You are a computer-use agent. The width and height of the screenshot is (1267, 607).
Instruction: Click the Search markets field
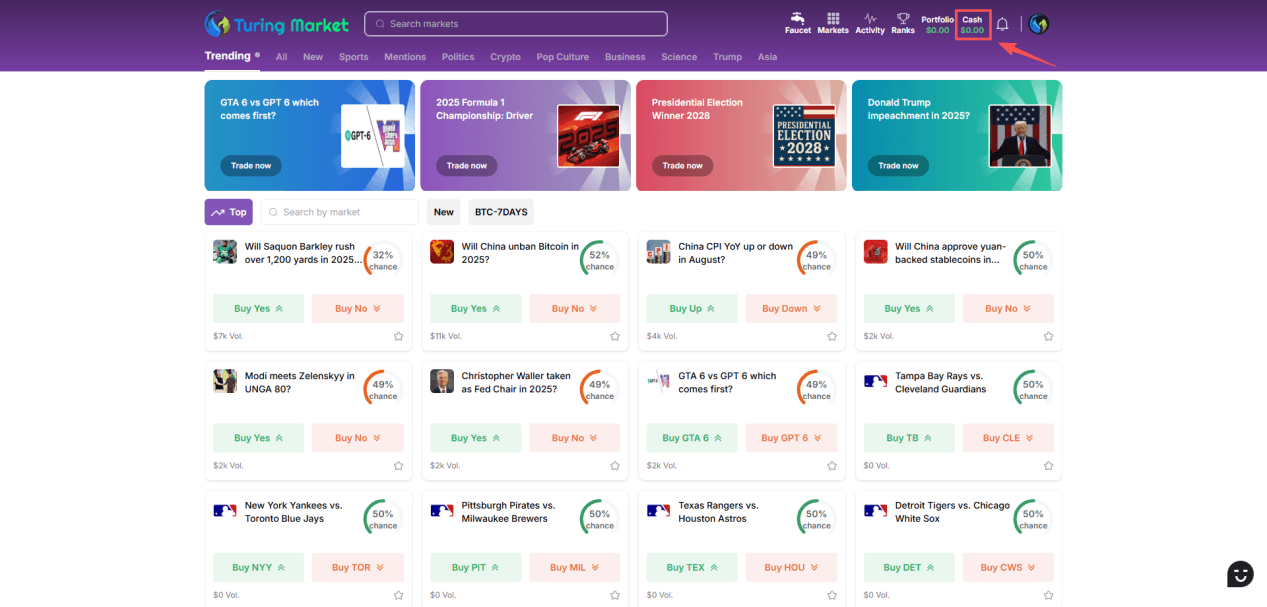(x=516, y=24)
